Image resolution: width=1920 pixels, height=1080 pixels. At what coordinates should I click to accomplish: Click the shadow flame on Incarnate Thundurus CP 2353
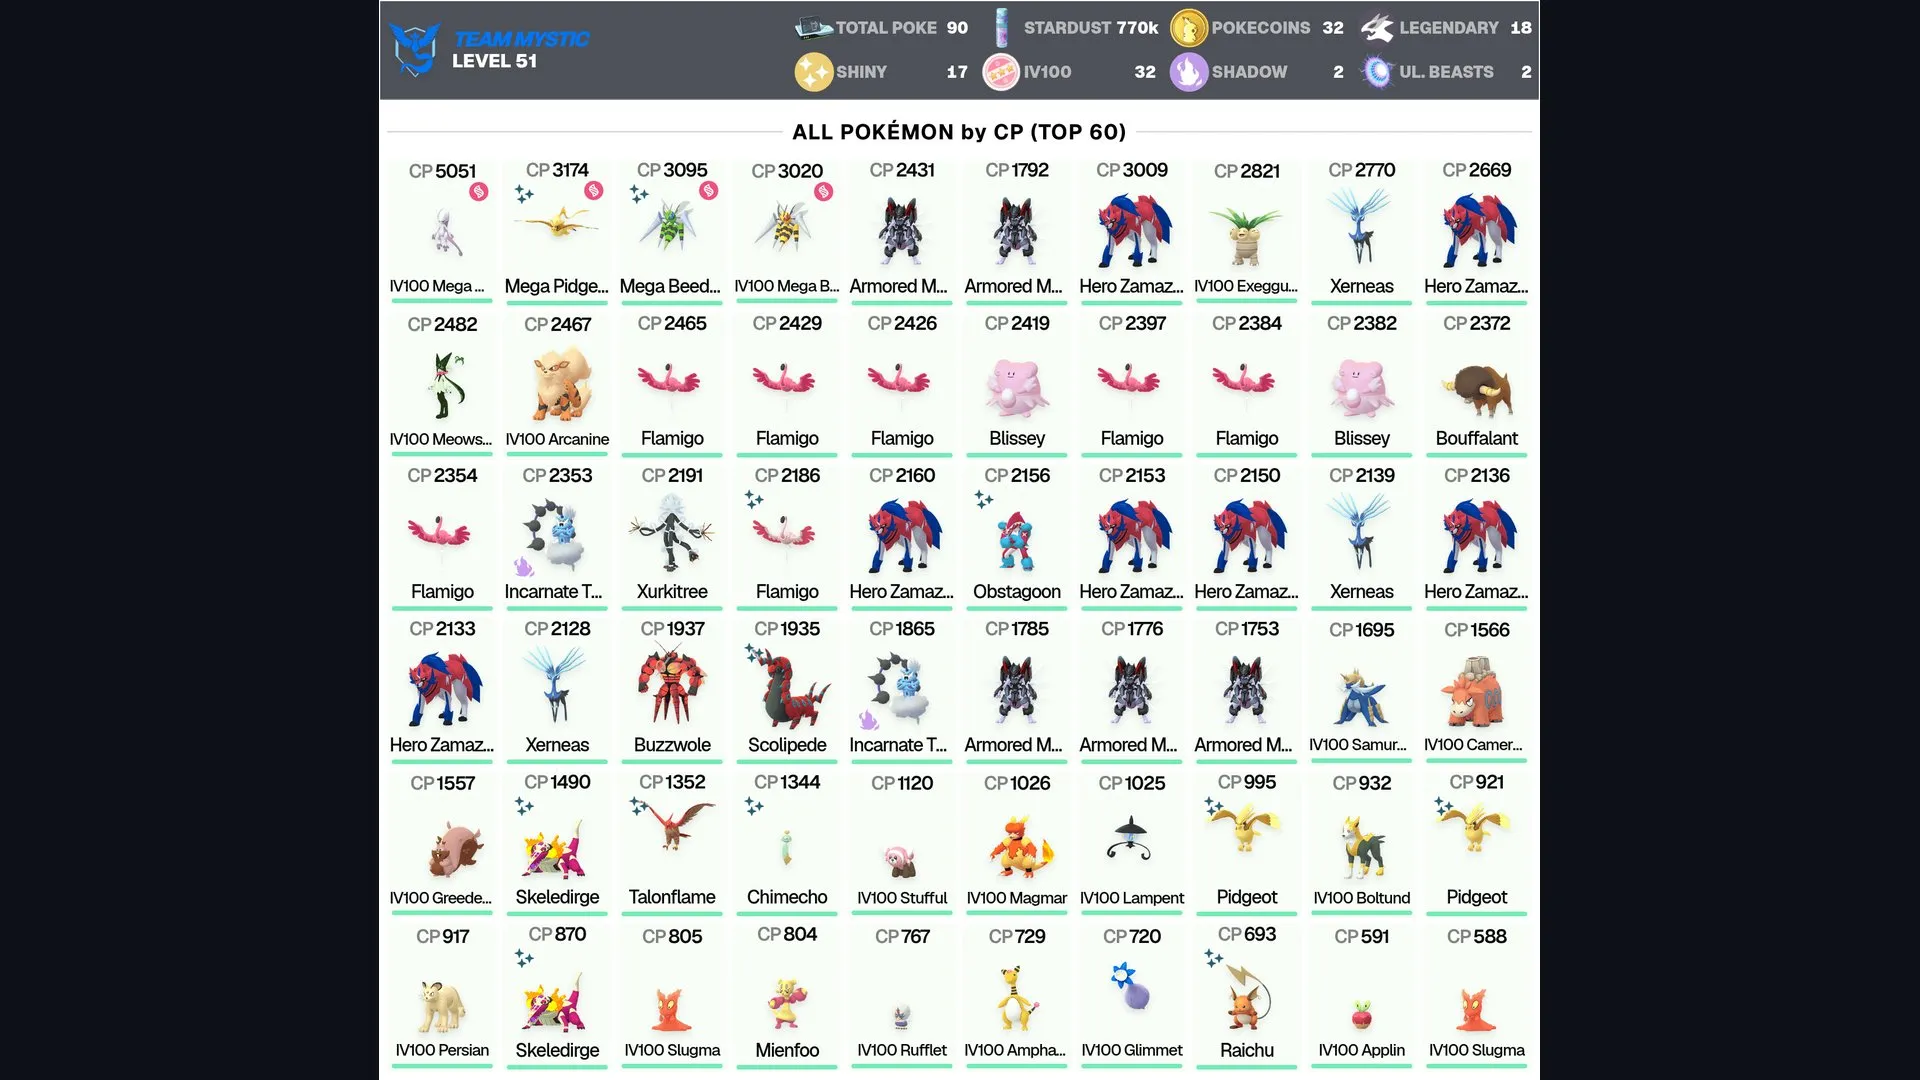(524, 567)
